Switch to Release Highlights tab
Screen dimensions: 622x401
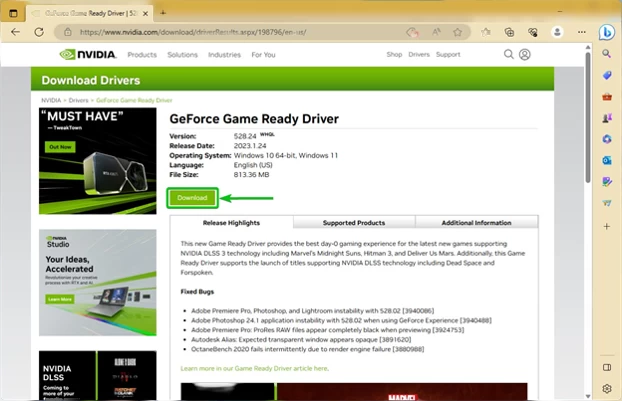point(231,223)
